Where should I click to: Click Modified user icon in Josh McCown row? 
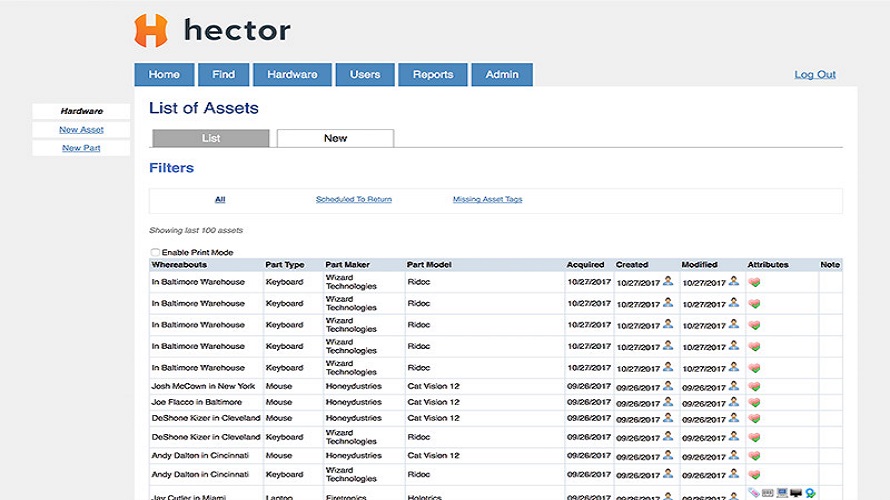tap(734, 386)
